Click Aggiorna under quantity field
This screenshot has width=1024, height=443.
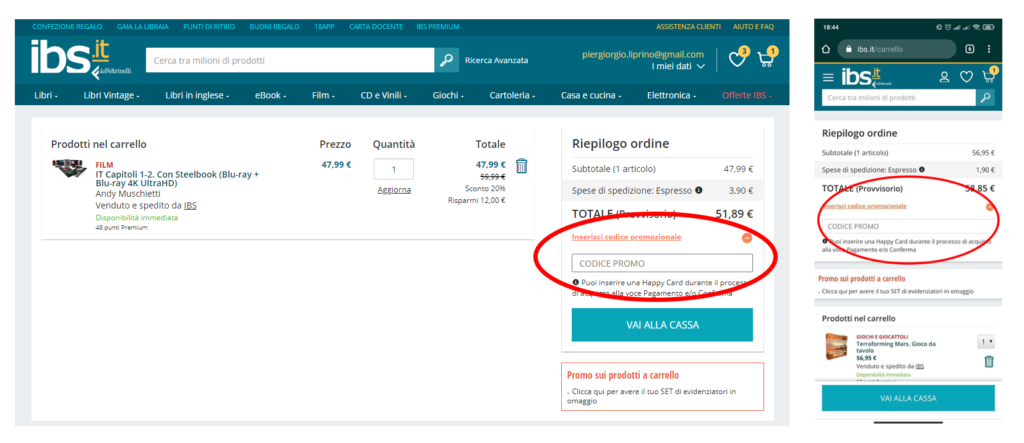(x=394, y=189)
